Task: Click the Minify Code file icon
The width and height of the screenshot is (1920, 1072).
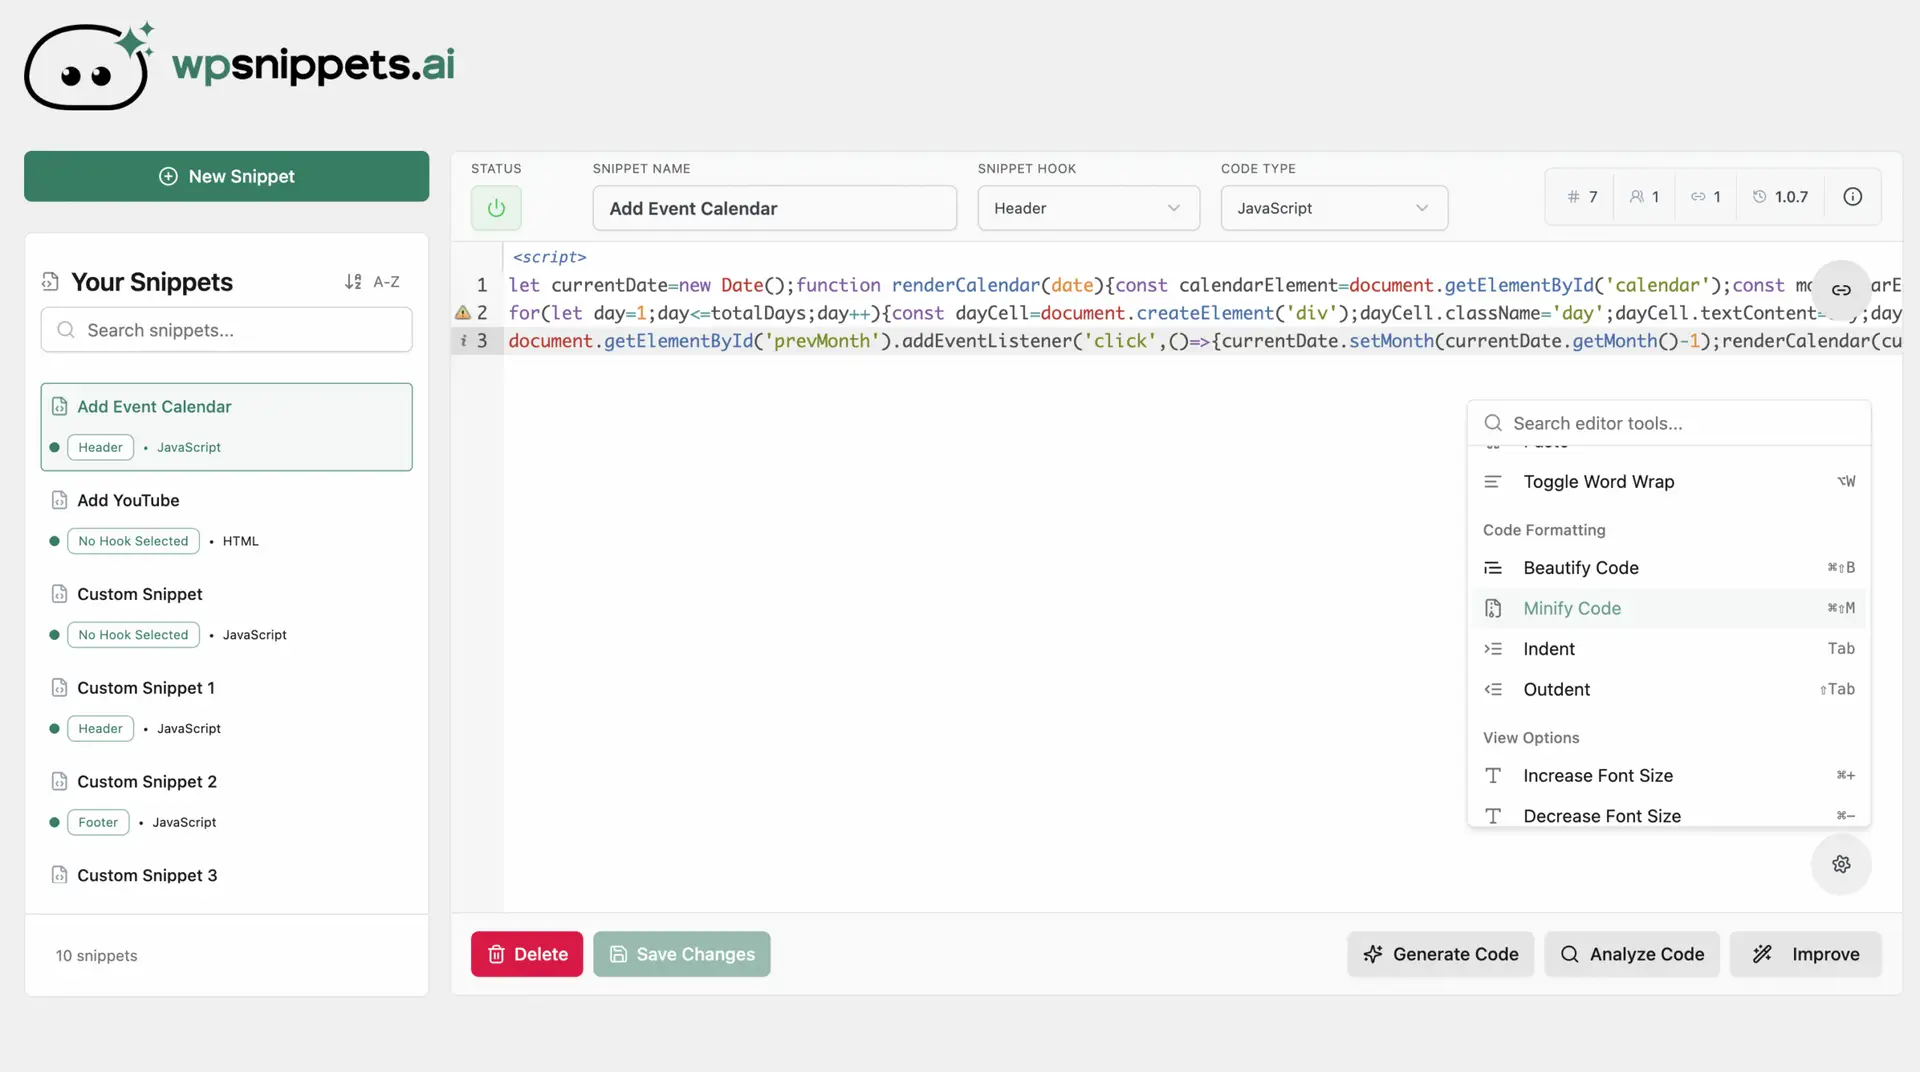Action: [x=1493, y=608]
